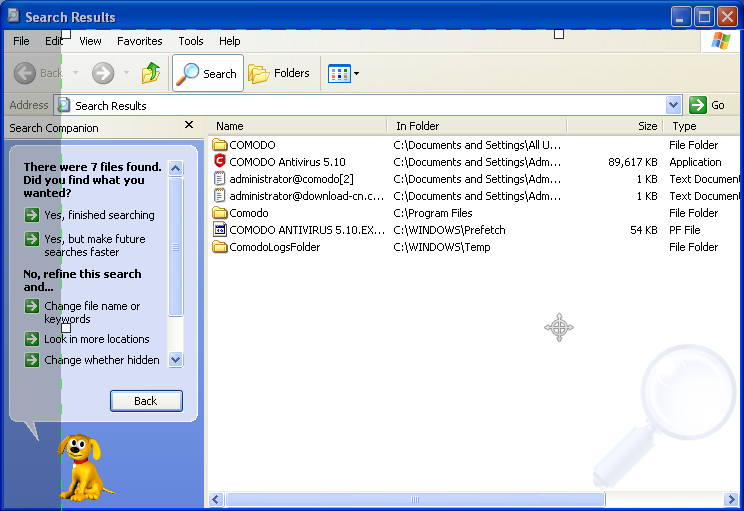744x511 pixels.
Task: Close the Search Companion pane
Action: (189, 125)
